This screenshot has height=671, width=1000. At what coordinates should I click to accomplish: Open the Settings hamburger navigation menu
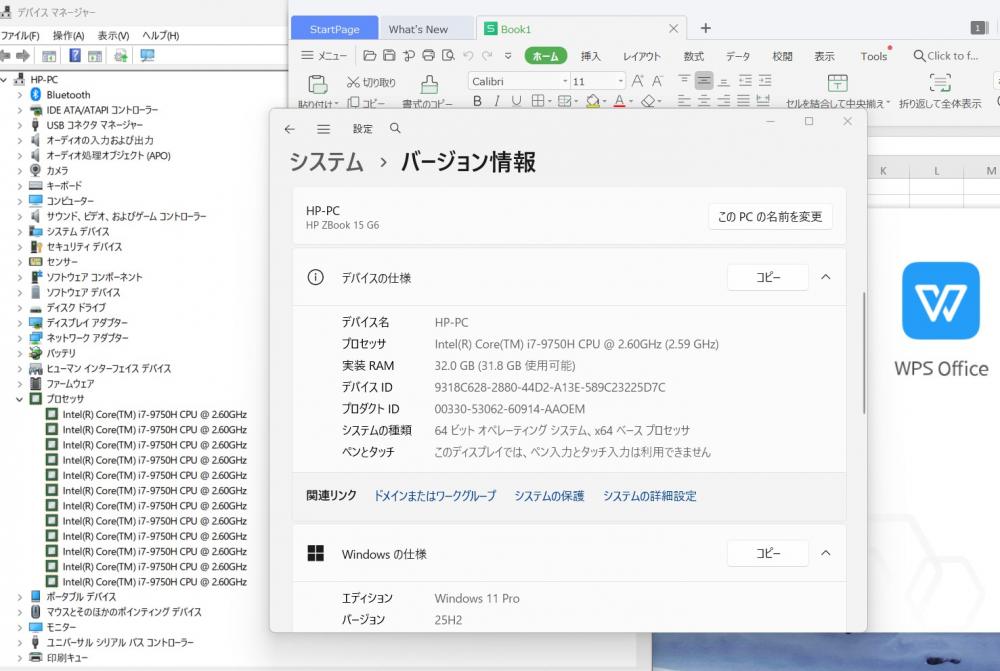pos(323,129)
